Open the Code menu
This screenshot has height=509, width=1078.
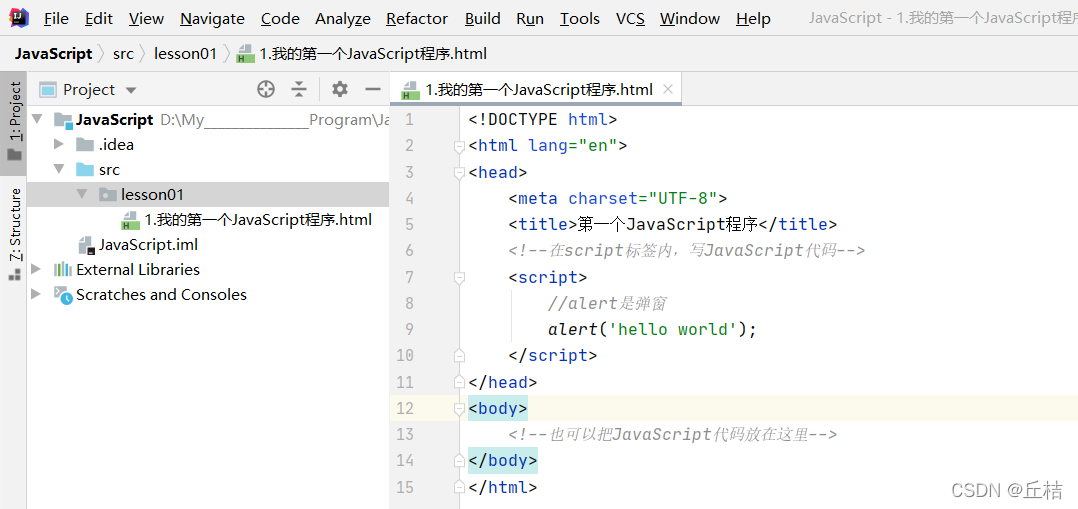click(280, 19)
